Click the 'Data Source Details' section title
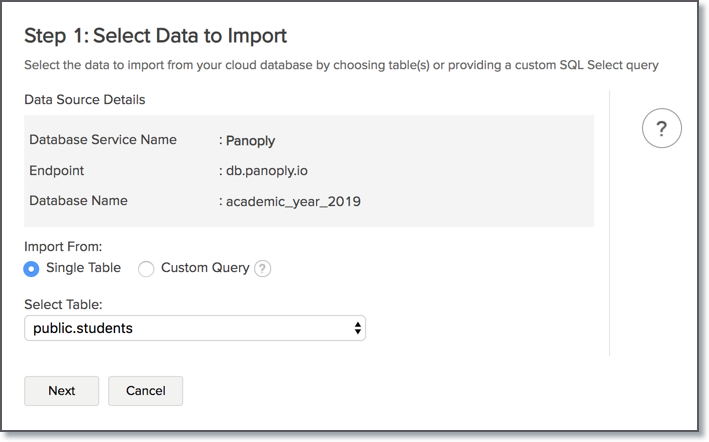709x442 pixels. (85, 100)
